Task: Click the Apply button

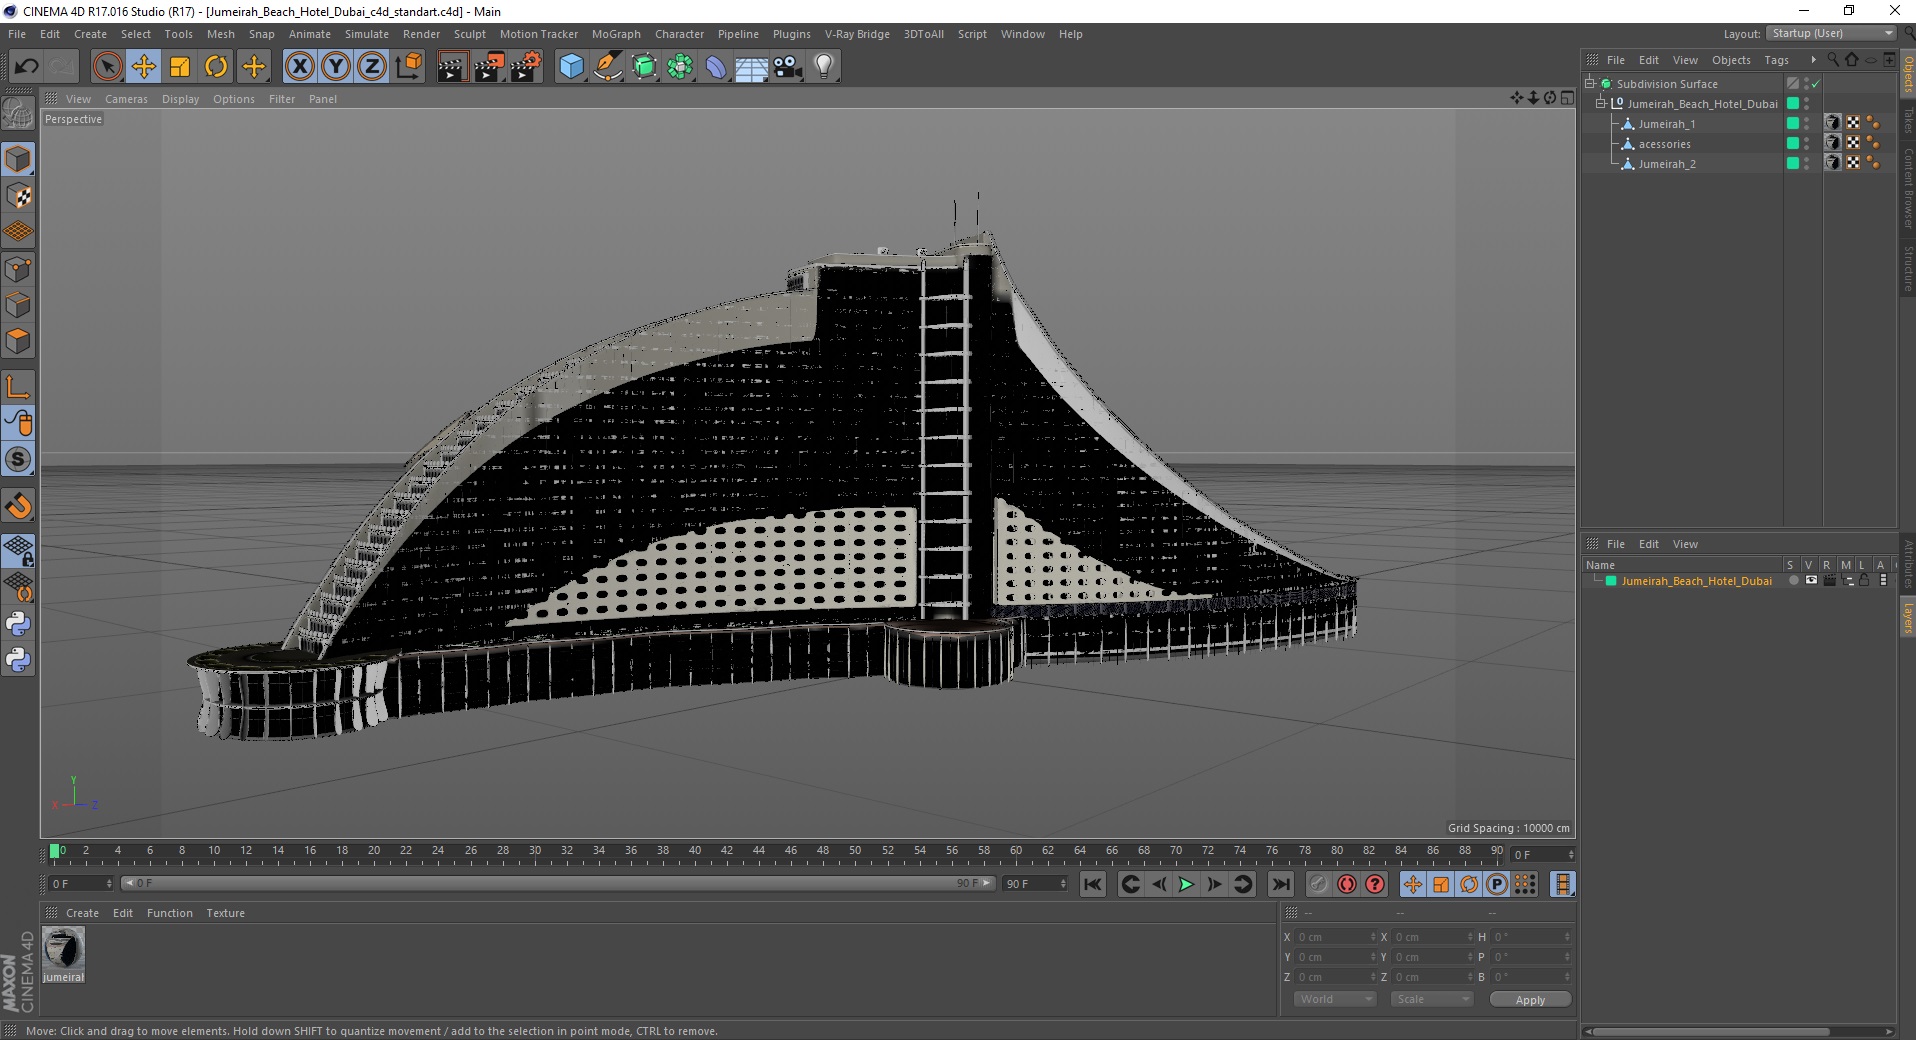Action: coord(1530,1000)
